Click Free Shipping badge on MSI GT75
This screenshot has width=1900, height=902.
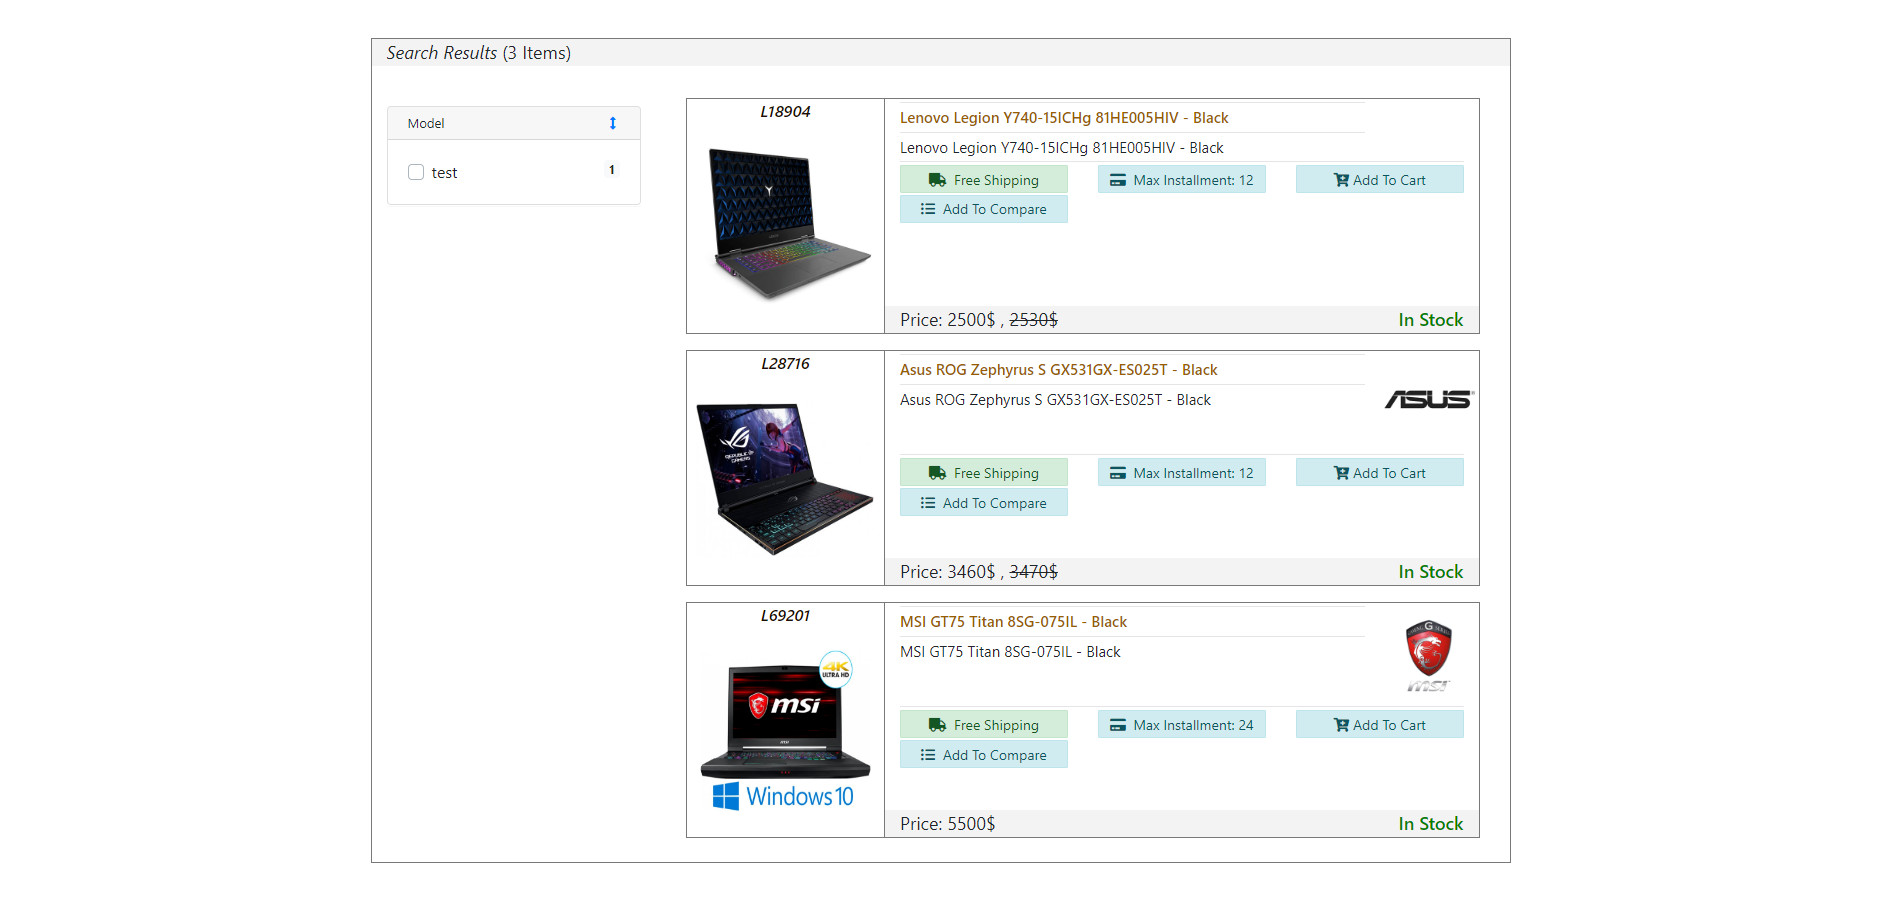(x=984, y=725)
